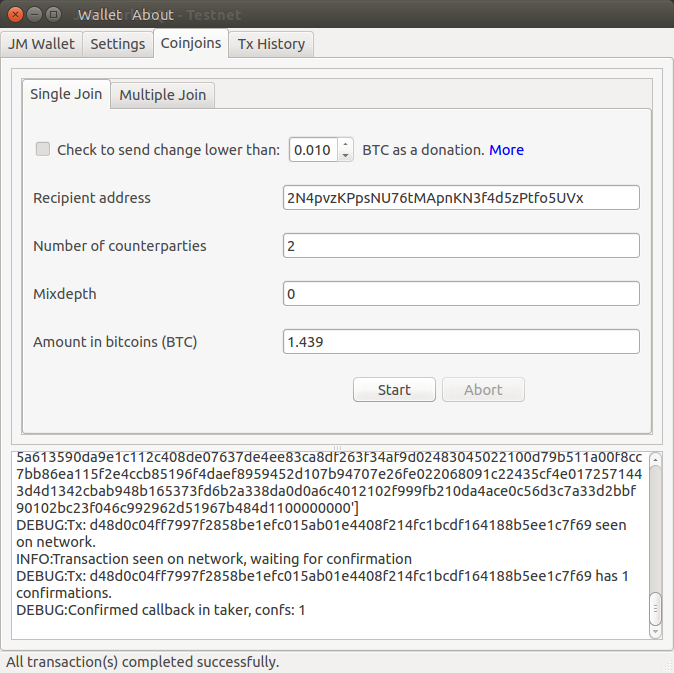Viewport: 674px width, 673px height.
Task: Switch to the Multiple Join tab
Action: tap(162, 95)
